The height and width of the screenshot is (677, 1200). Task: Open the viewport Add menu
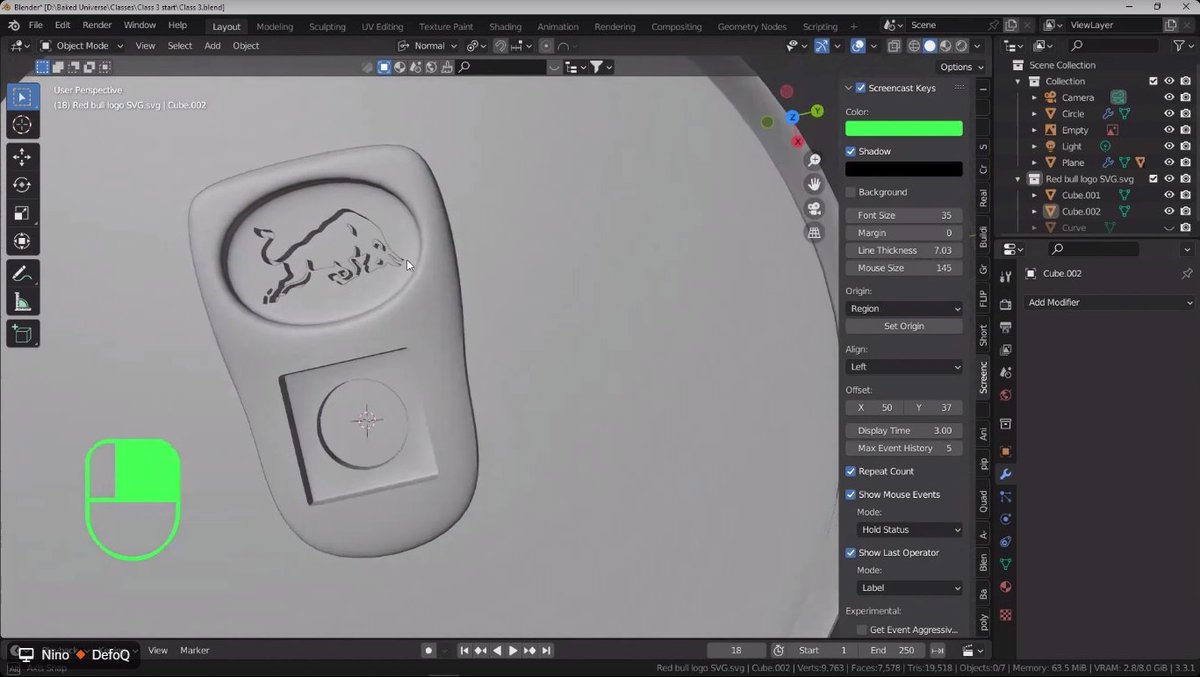(x=212, y=46)
